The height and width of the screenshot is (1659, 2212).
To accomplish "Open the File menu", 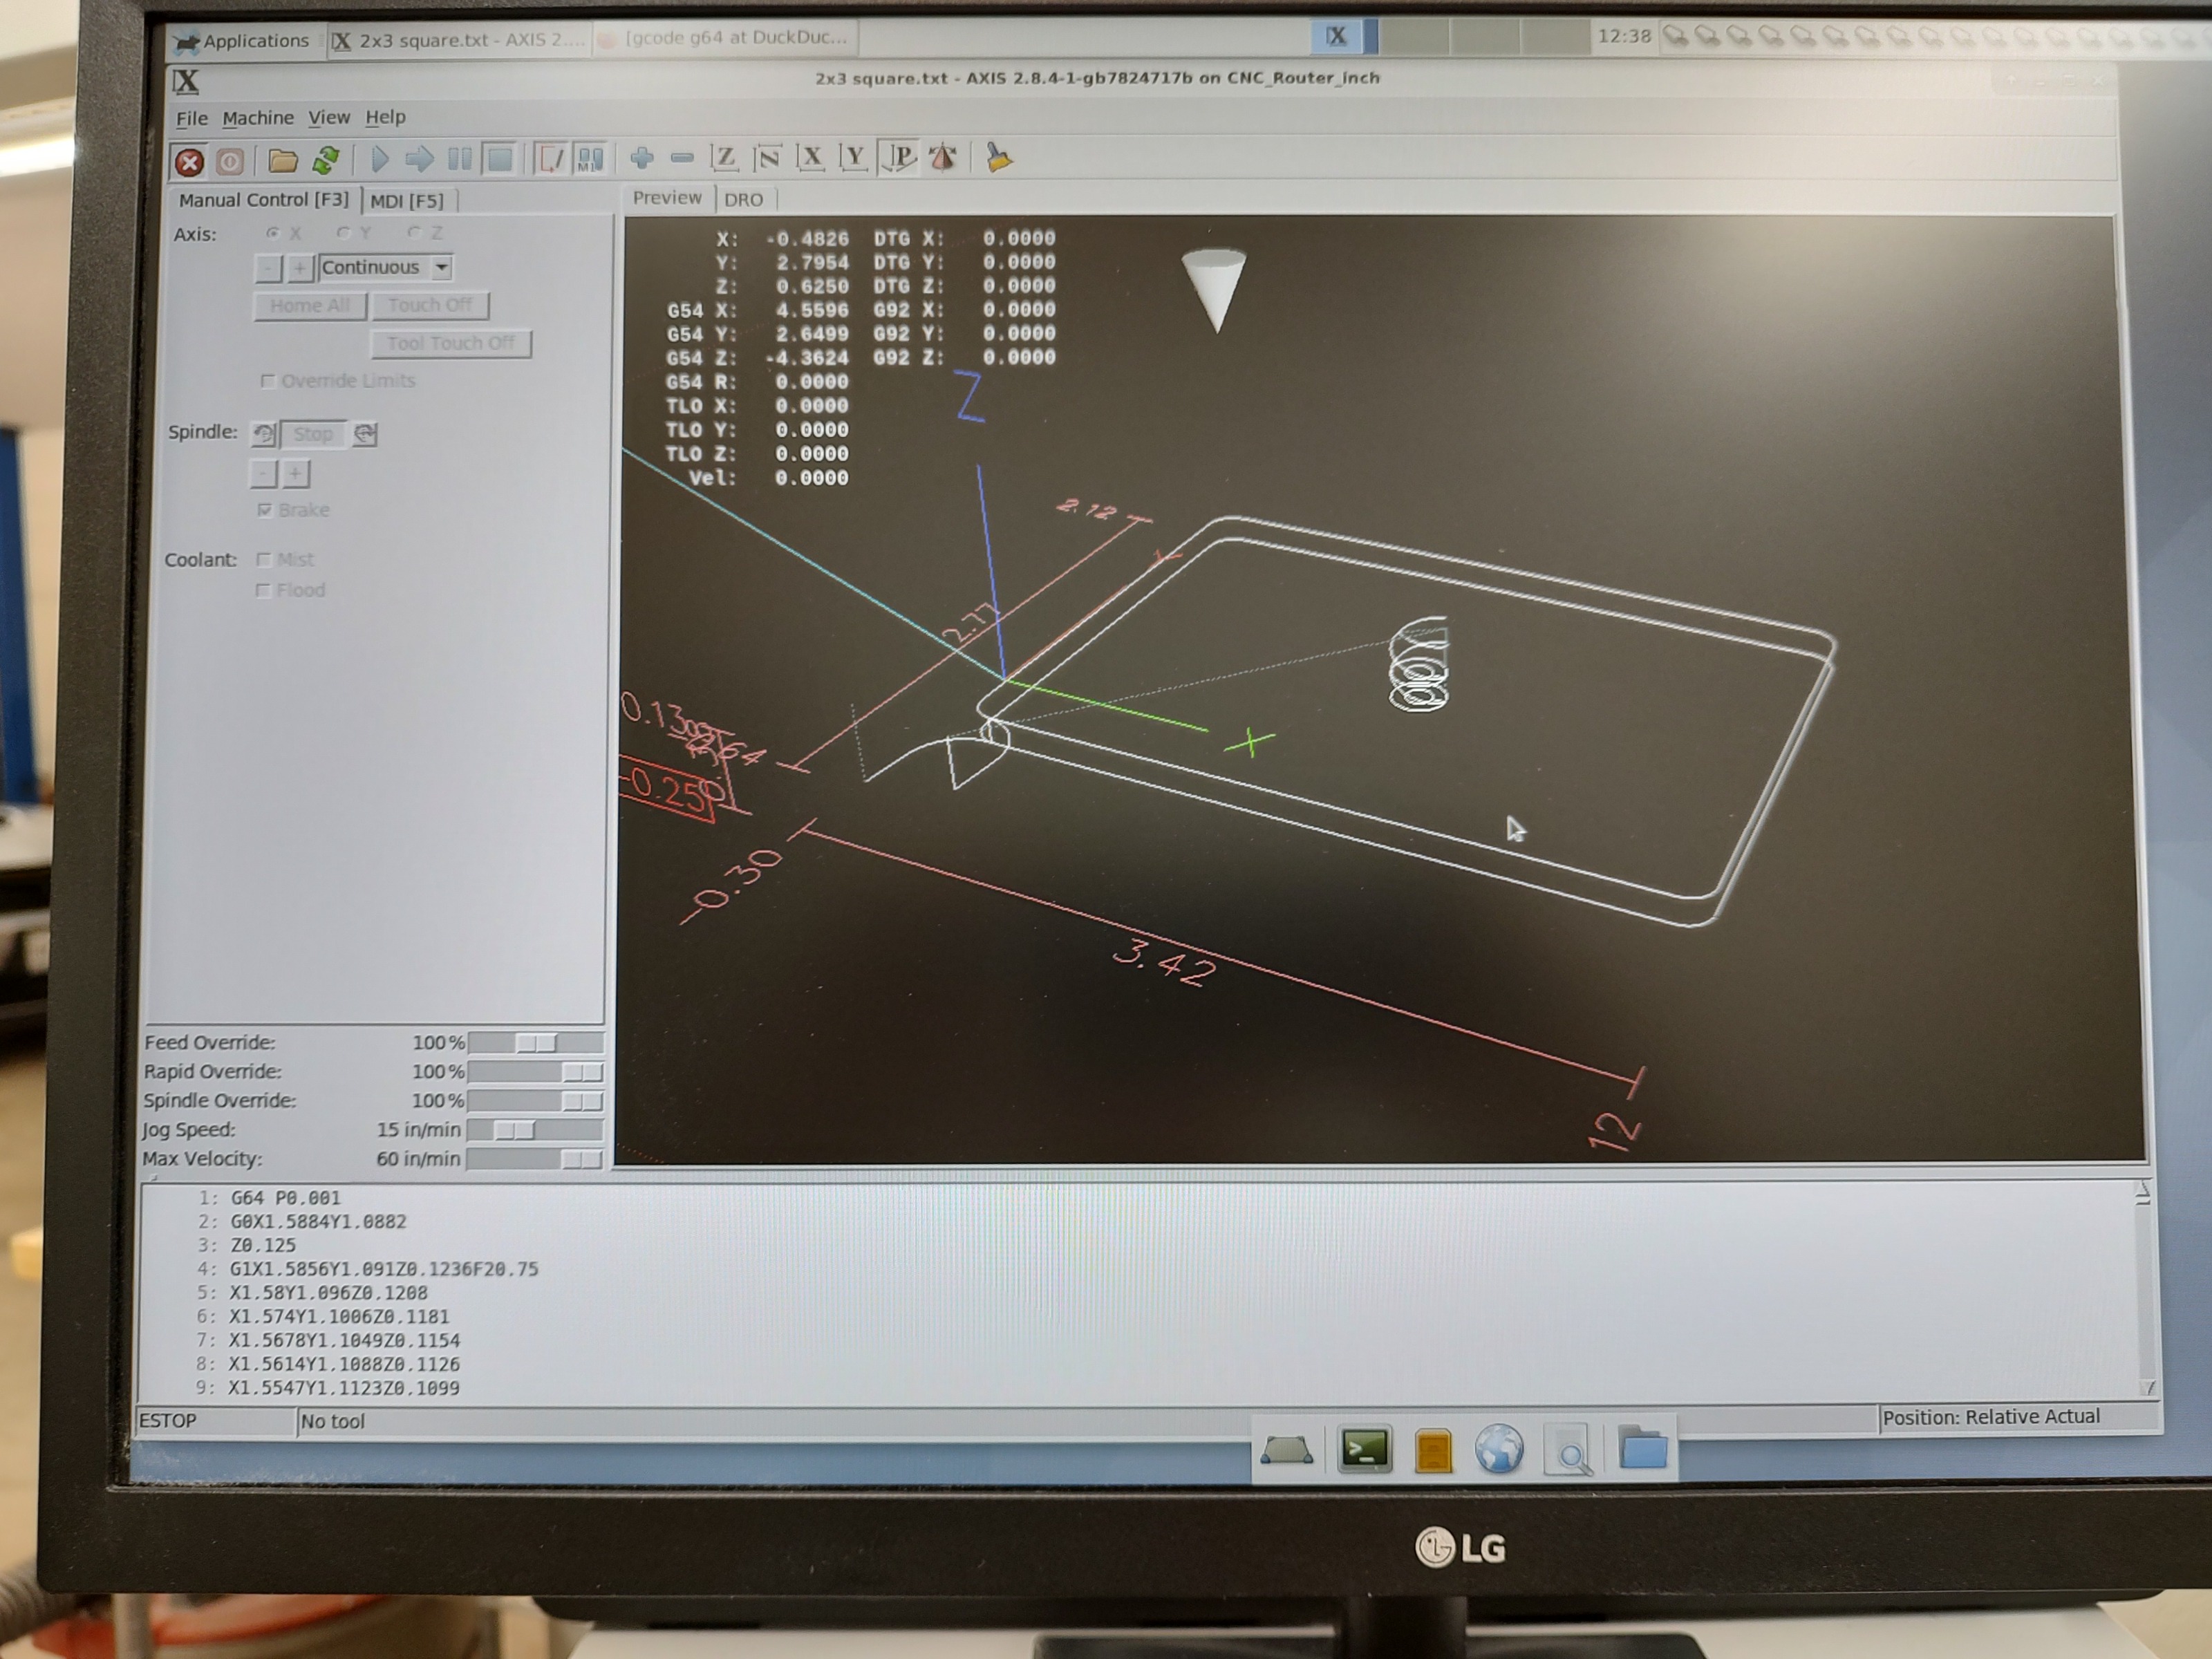I will coord(191,119).
